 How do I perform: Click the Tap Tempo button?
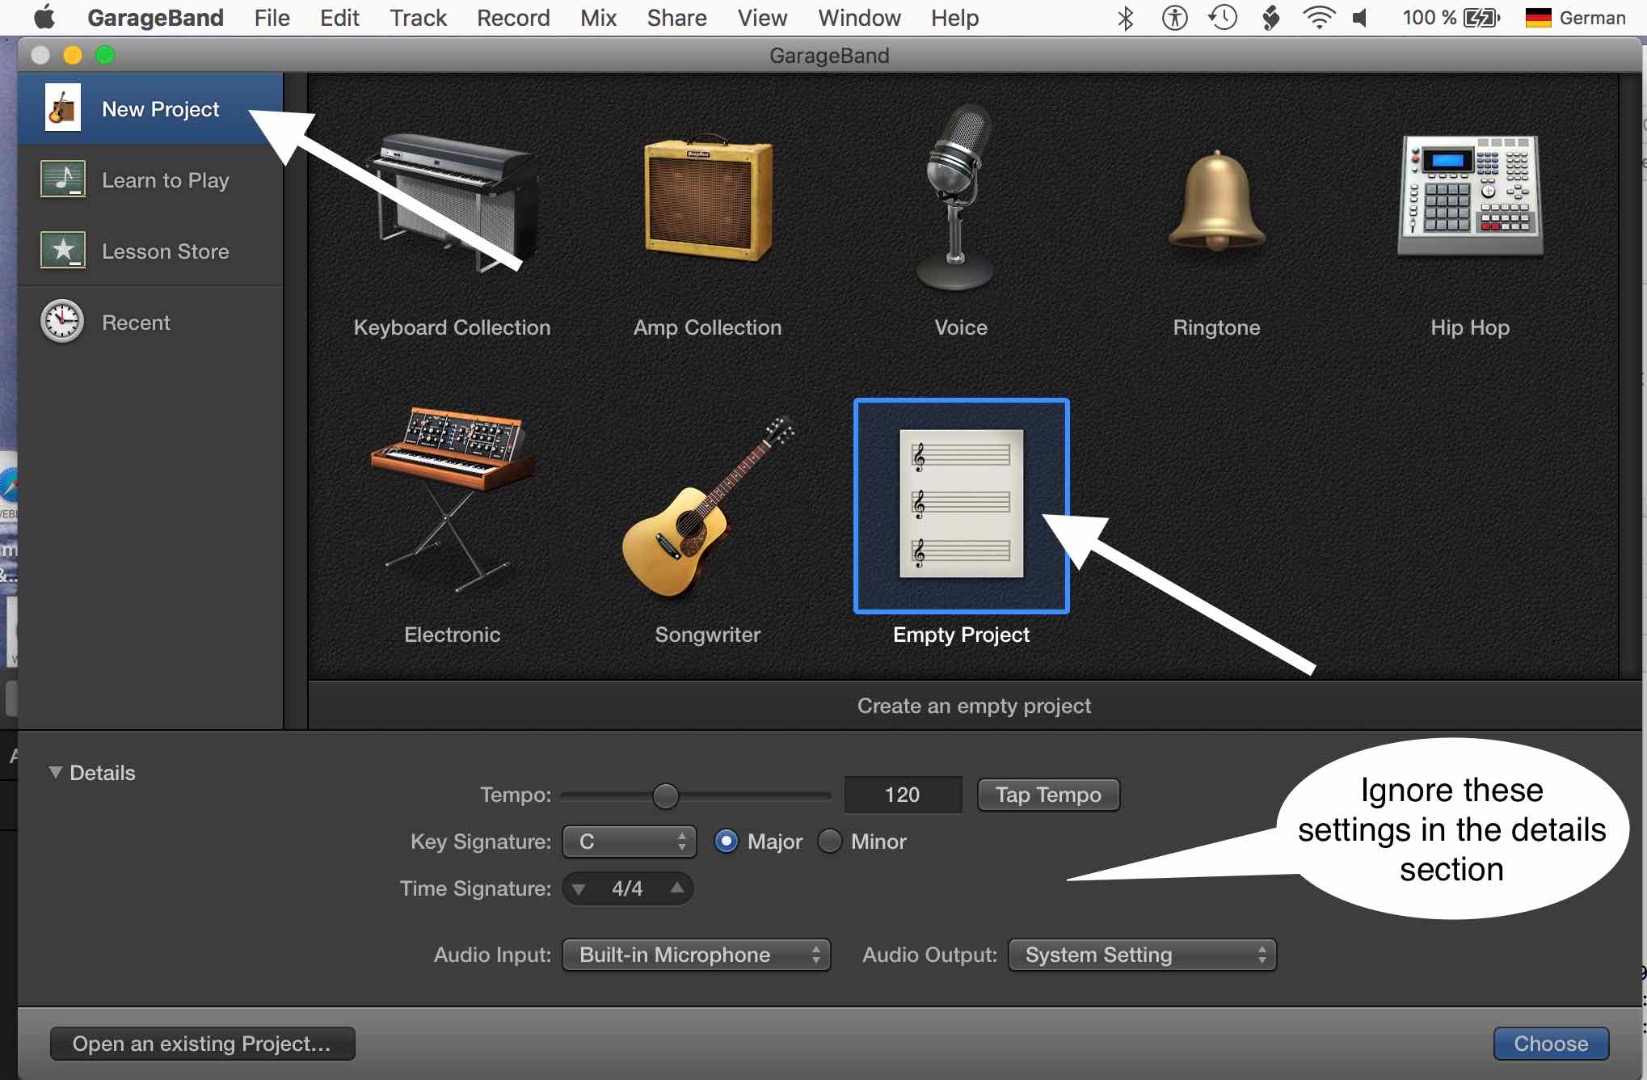click(x=1048, y=795)
